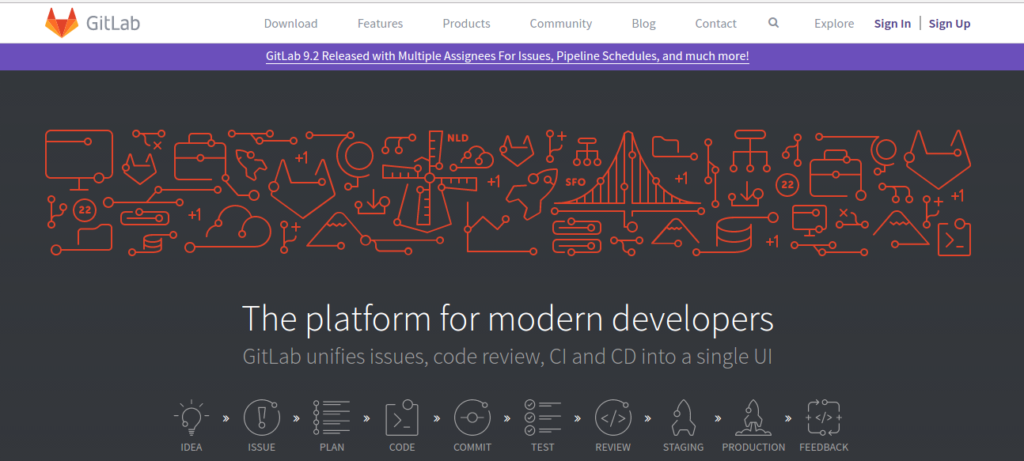Open the Products navigation item
This screenshot has width=1024, height=461.
[466, 23]
